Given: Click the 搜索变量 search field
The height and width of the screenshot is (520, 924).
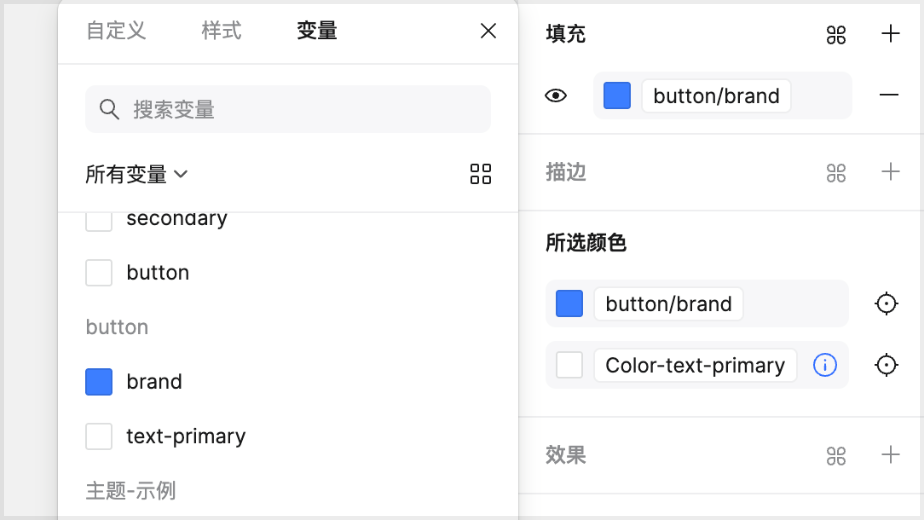Looking at the screenshot, I should pyautogui.click(x=288, y=109).
